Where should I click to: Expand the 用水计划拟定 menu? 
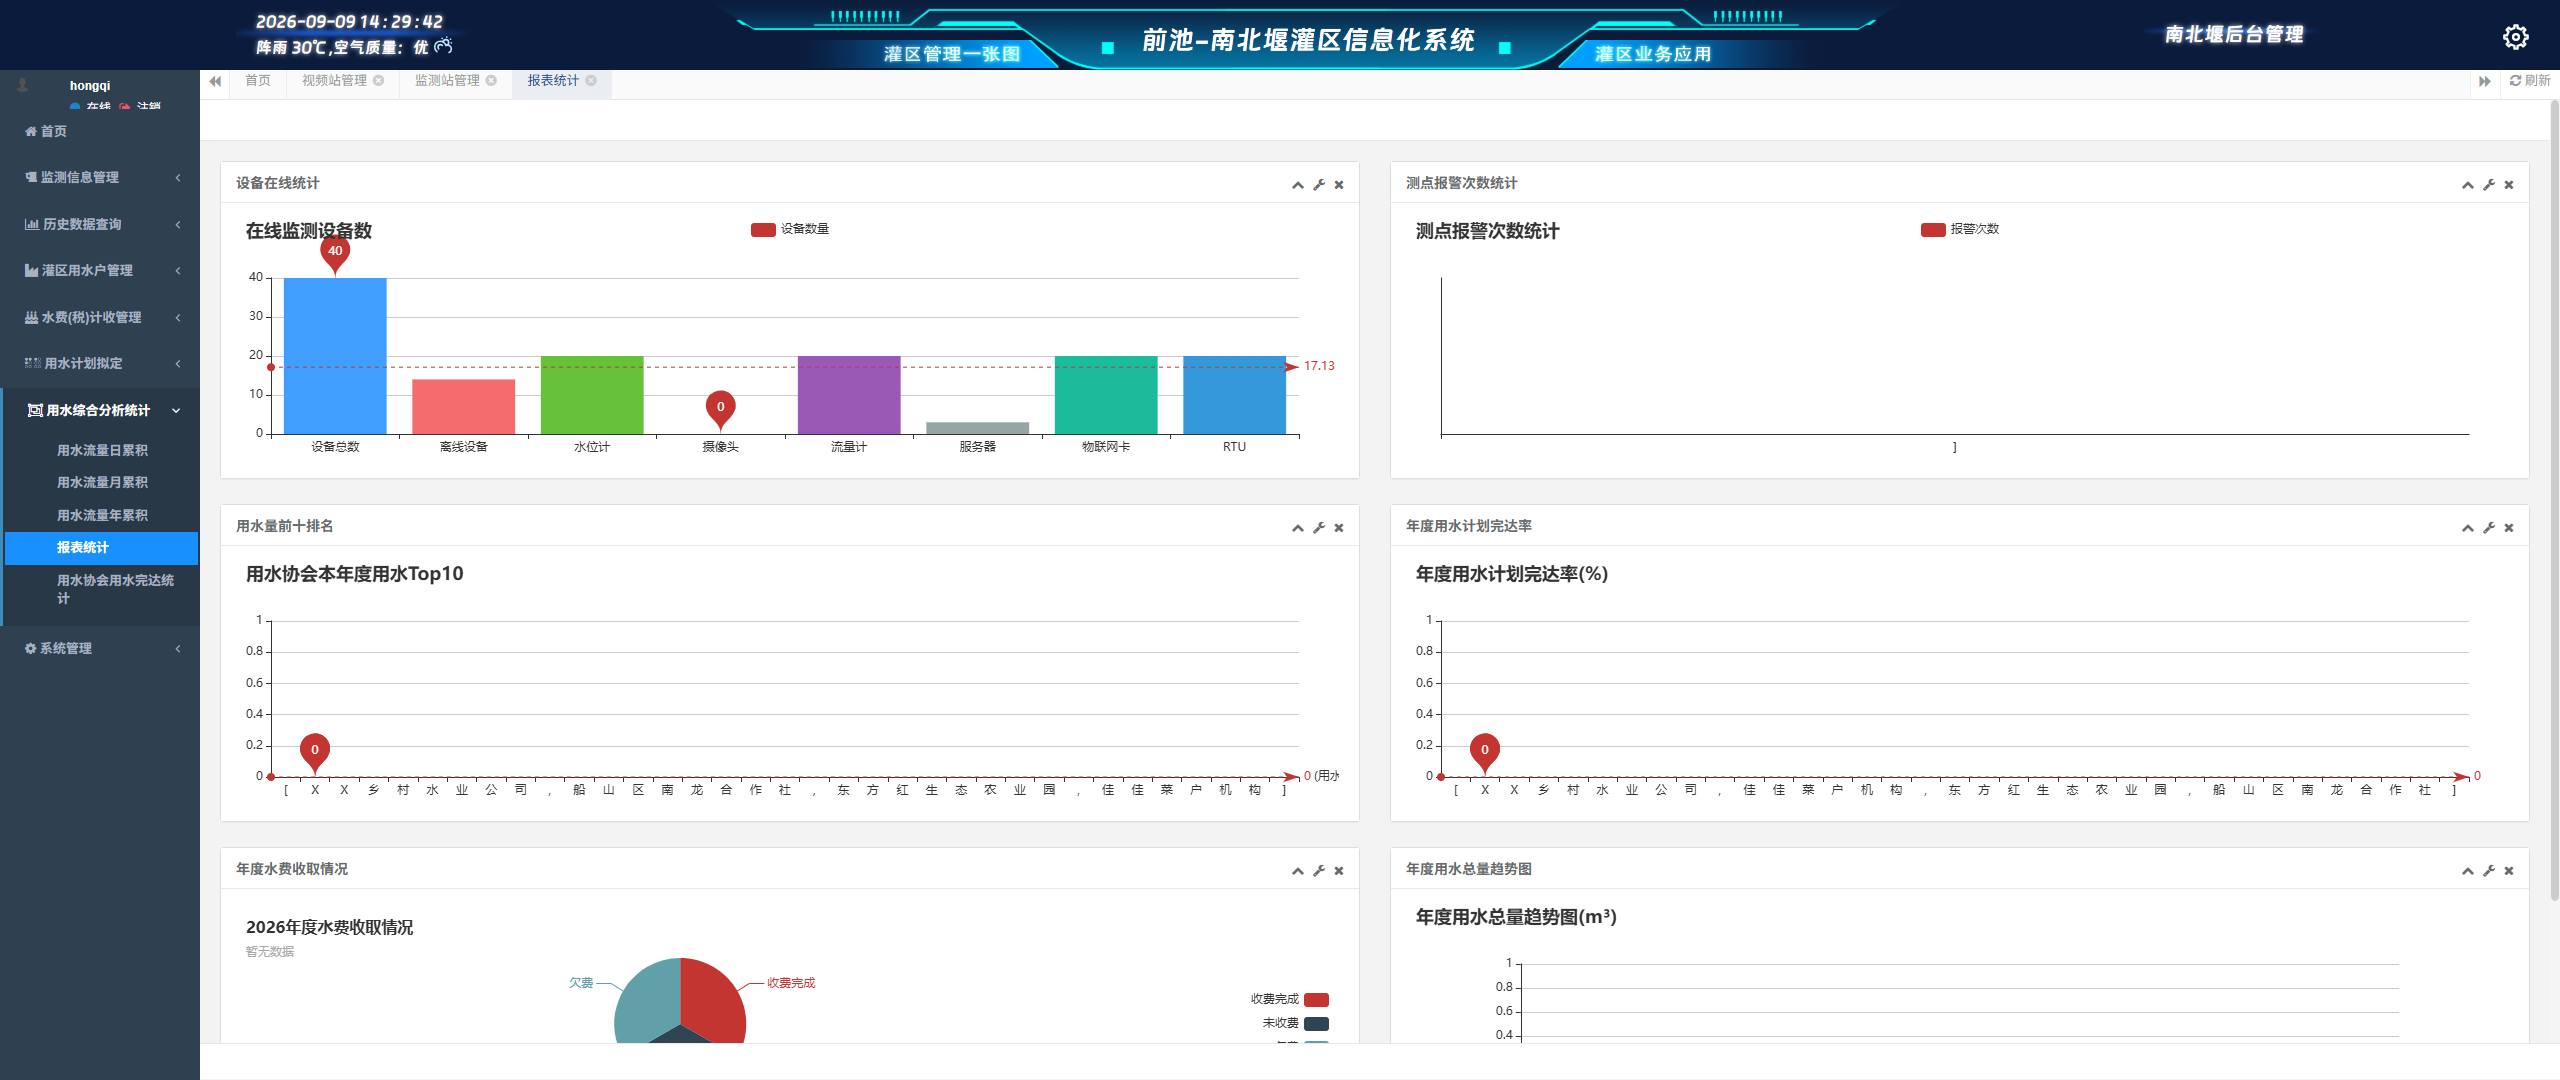tap(100, 364)
